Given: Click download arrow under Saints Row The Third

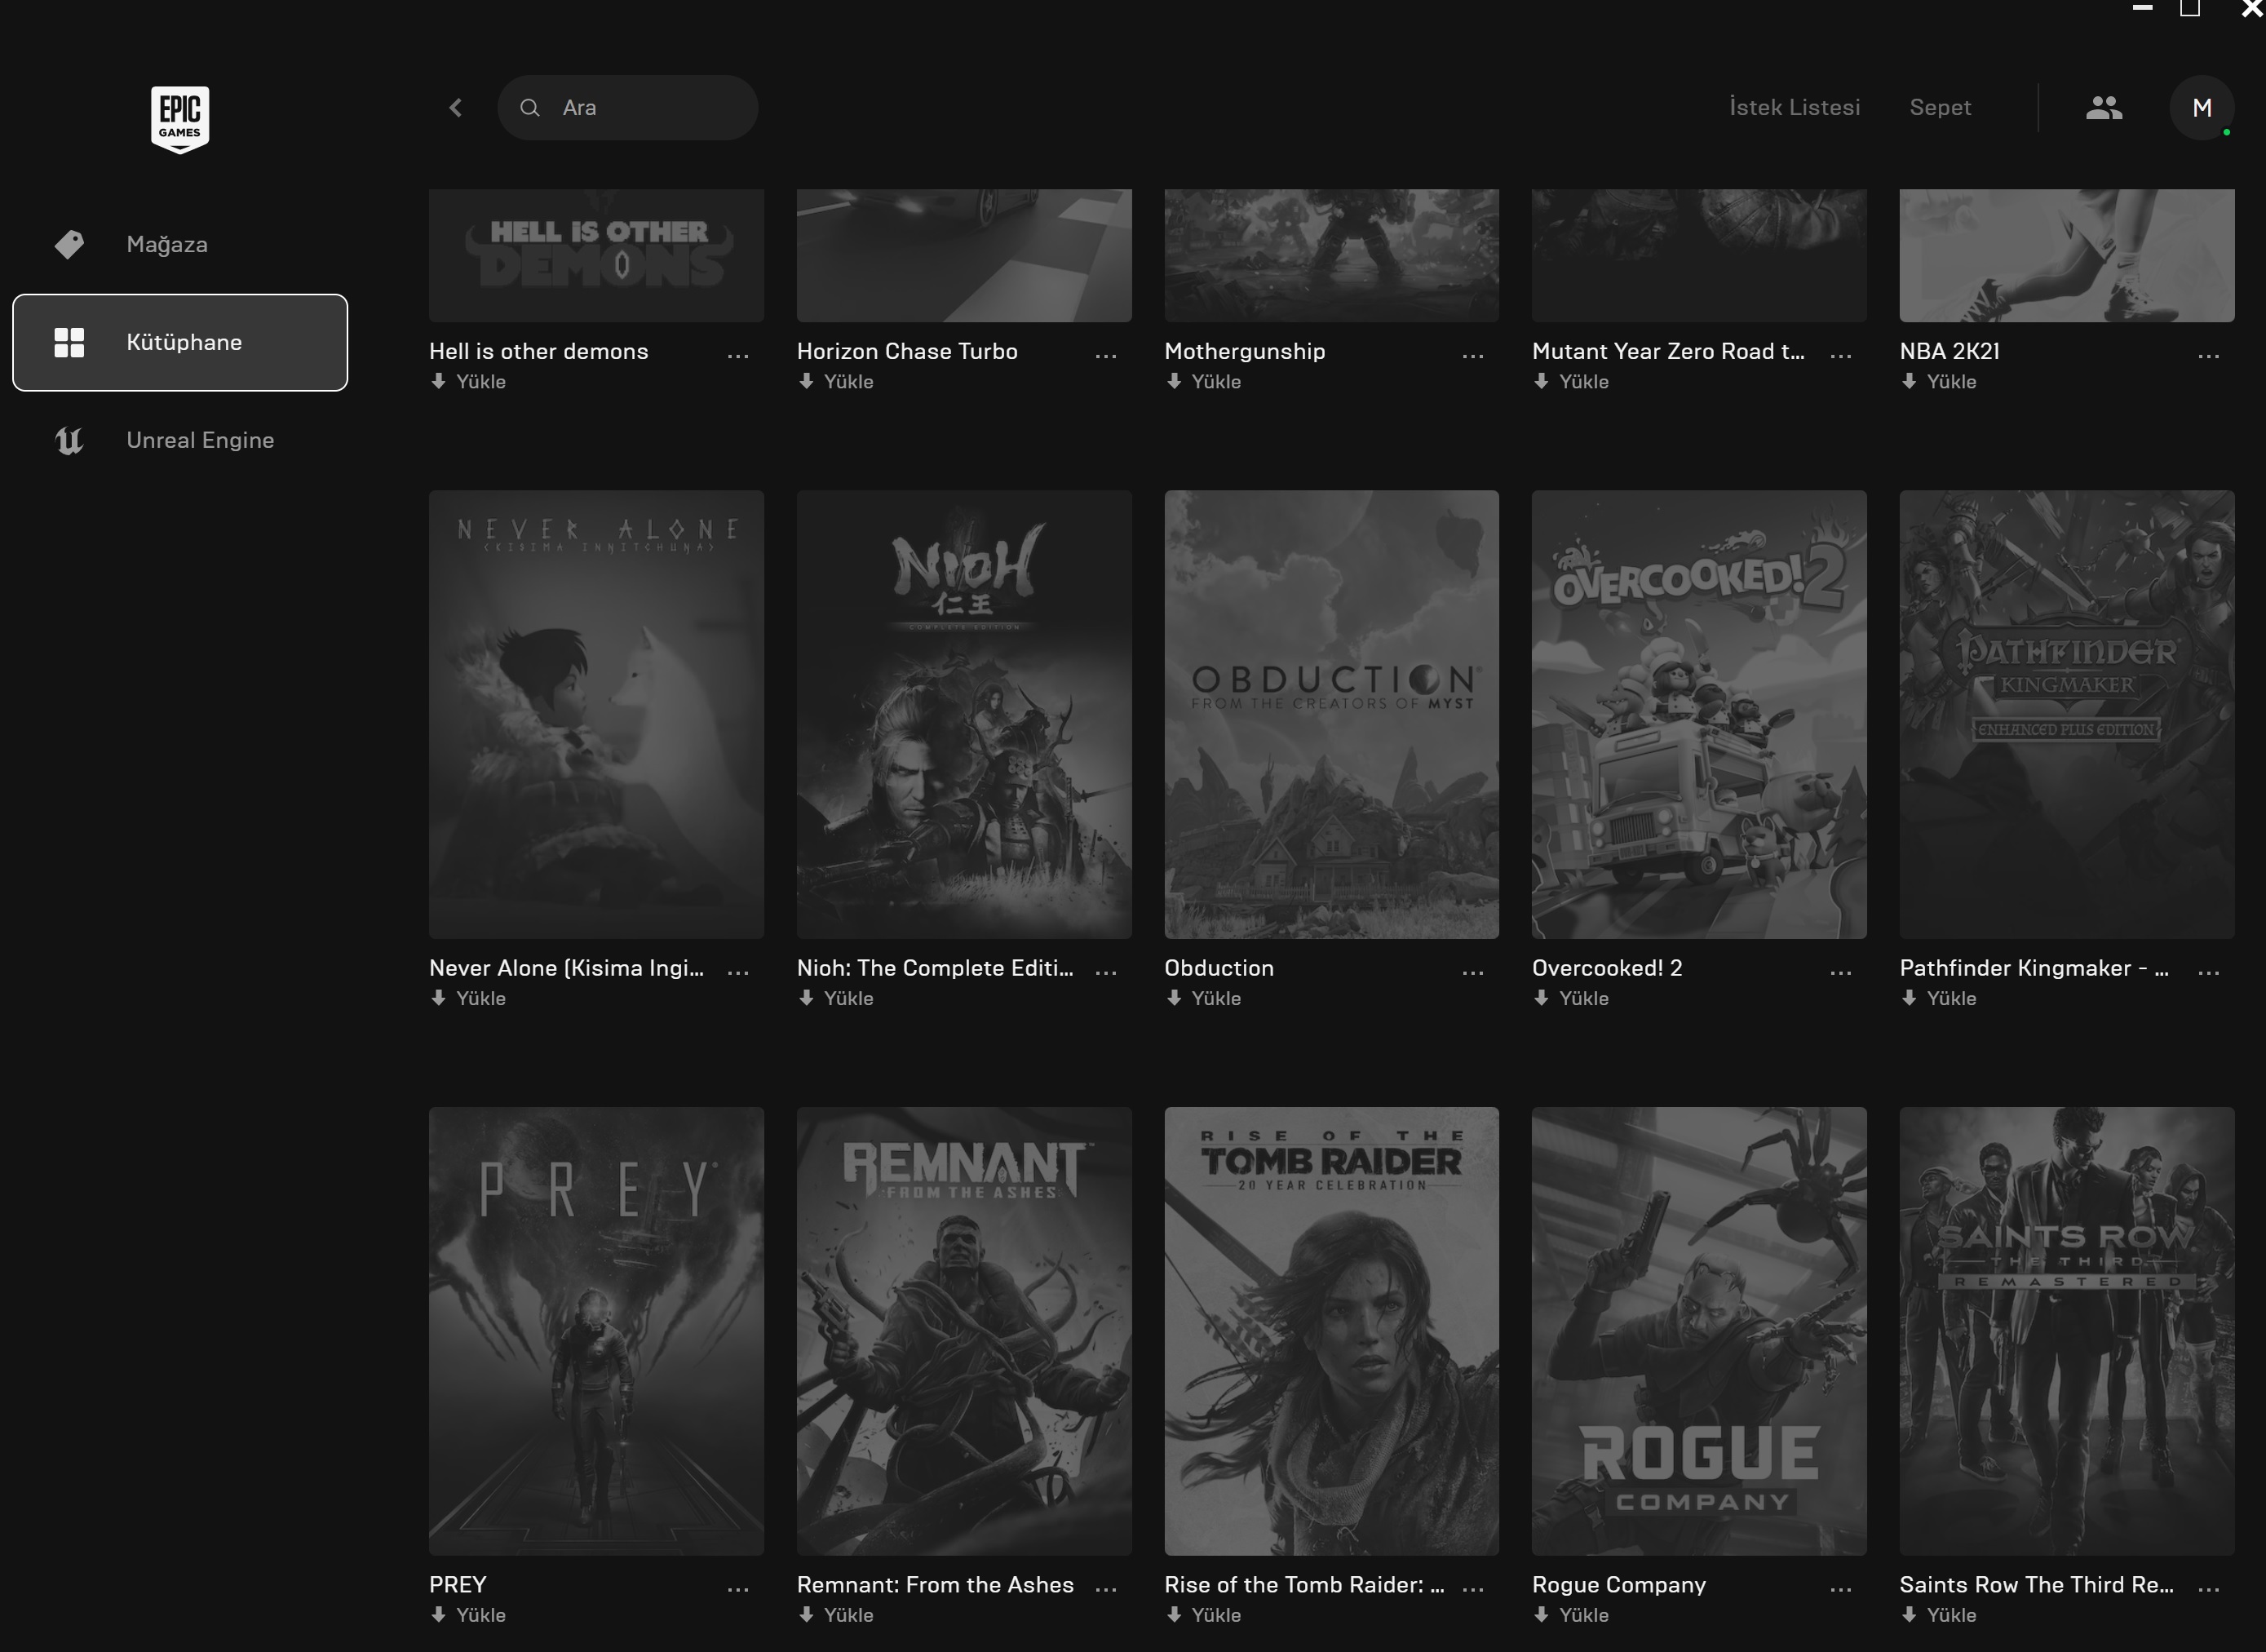Looking at the screenshot, I should pos(1909,1615).
